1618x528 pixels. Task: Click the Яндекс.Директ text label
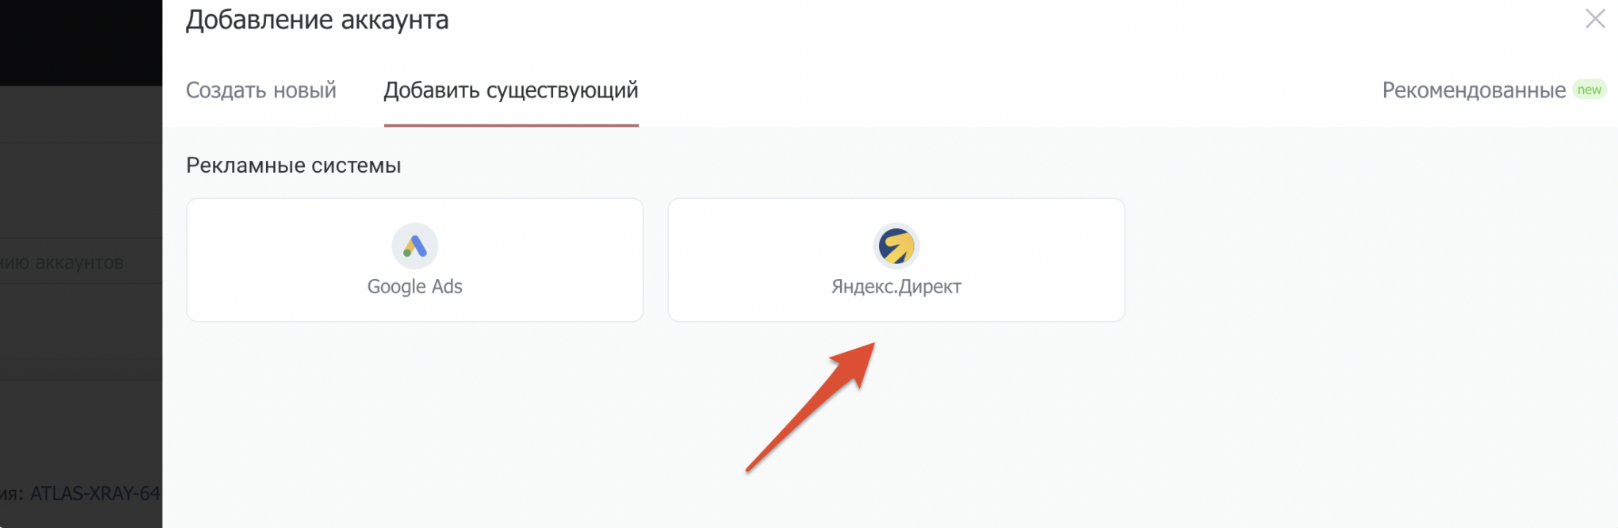point(896,287)
